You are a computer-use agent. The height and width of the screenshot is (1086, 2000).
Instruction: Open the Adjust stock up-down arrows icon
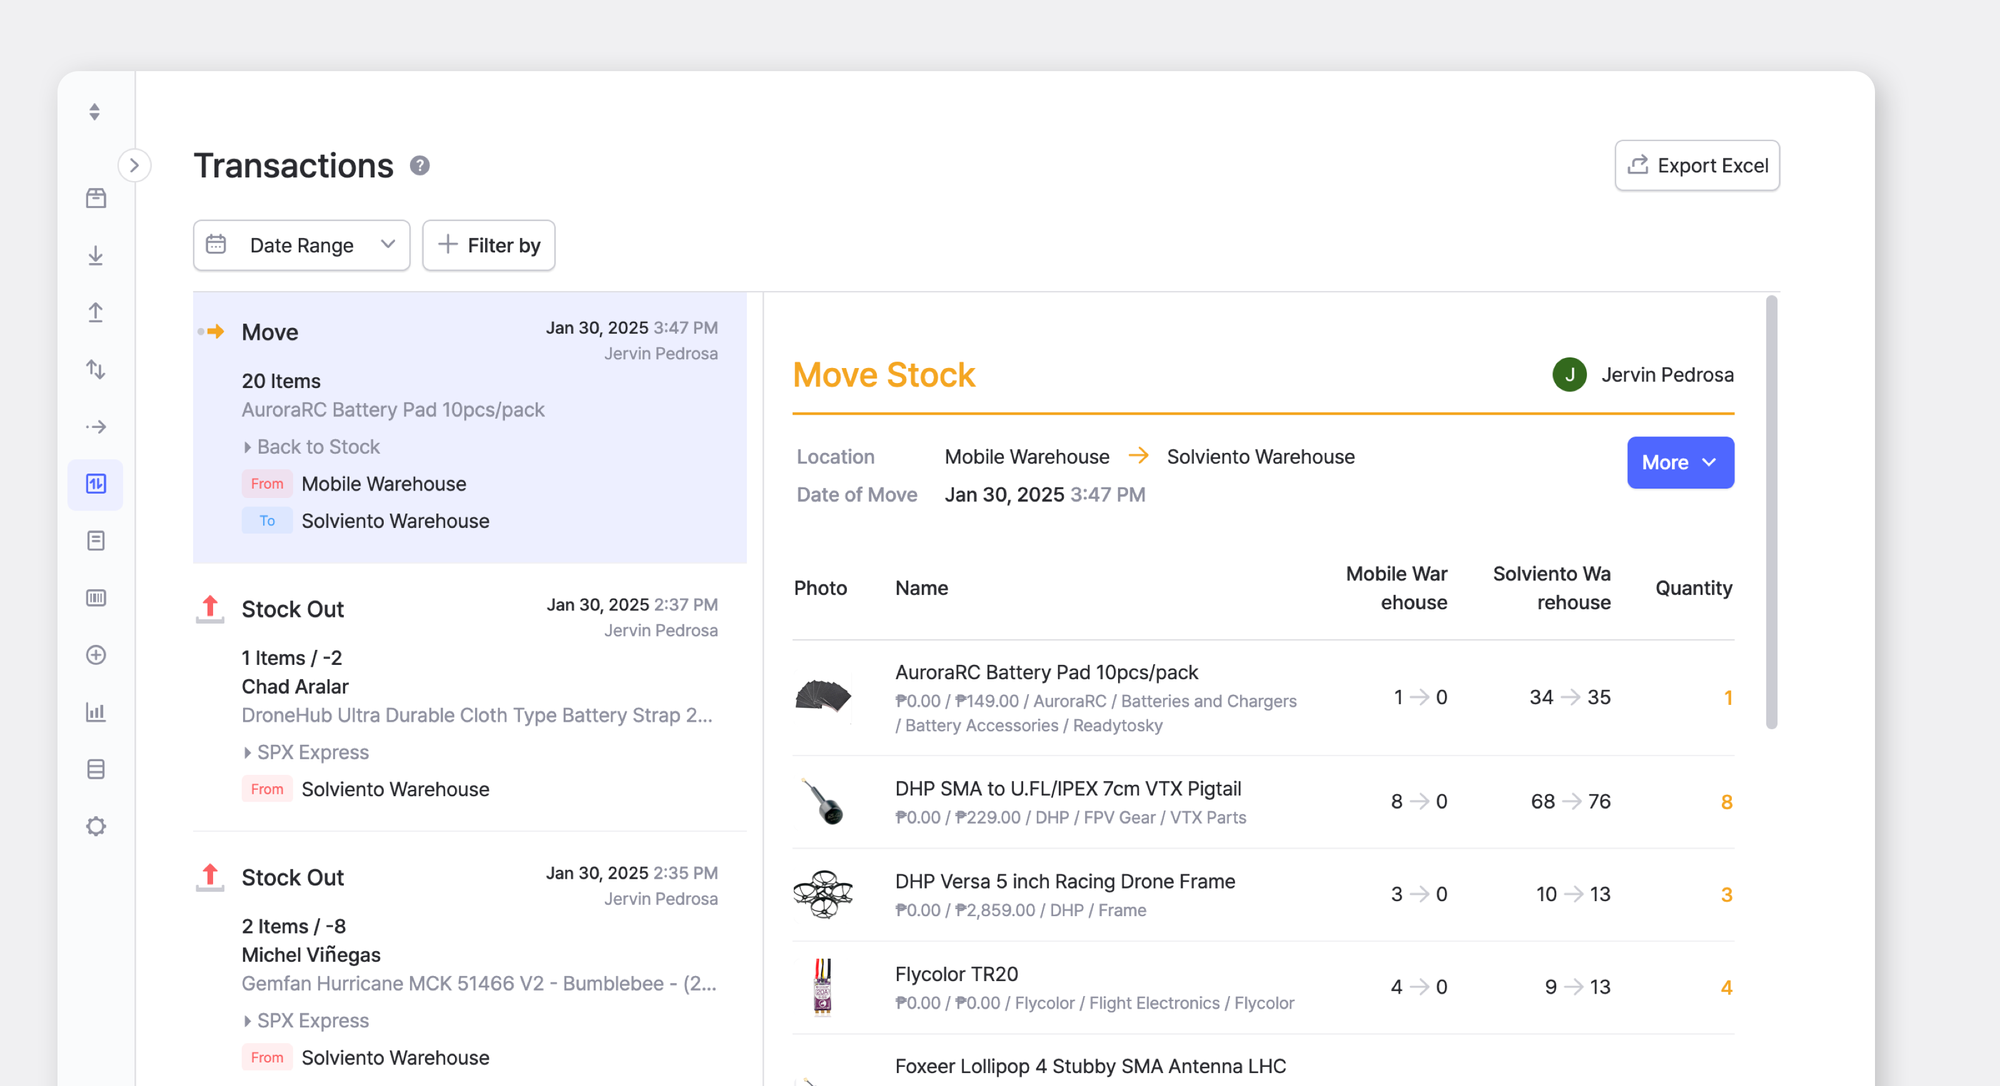pos(95,369)
